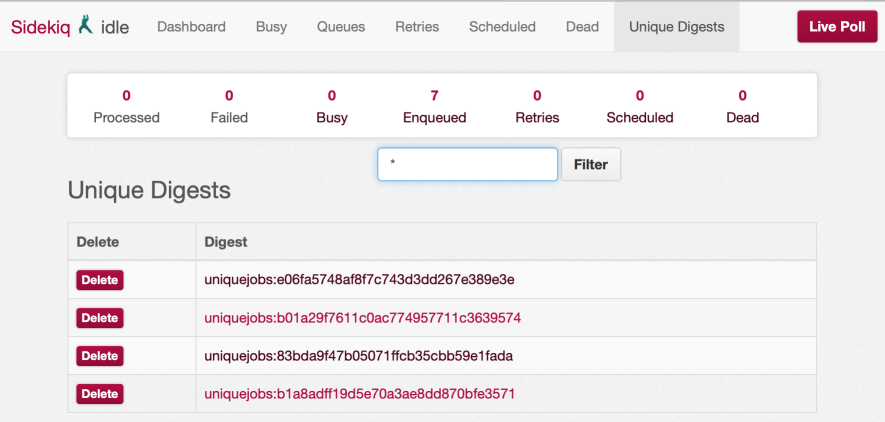Image resolution: width=885 pixels, height=422 pixels.
Task: Go to the Dashboard tab
Action: pos(191,27)
